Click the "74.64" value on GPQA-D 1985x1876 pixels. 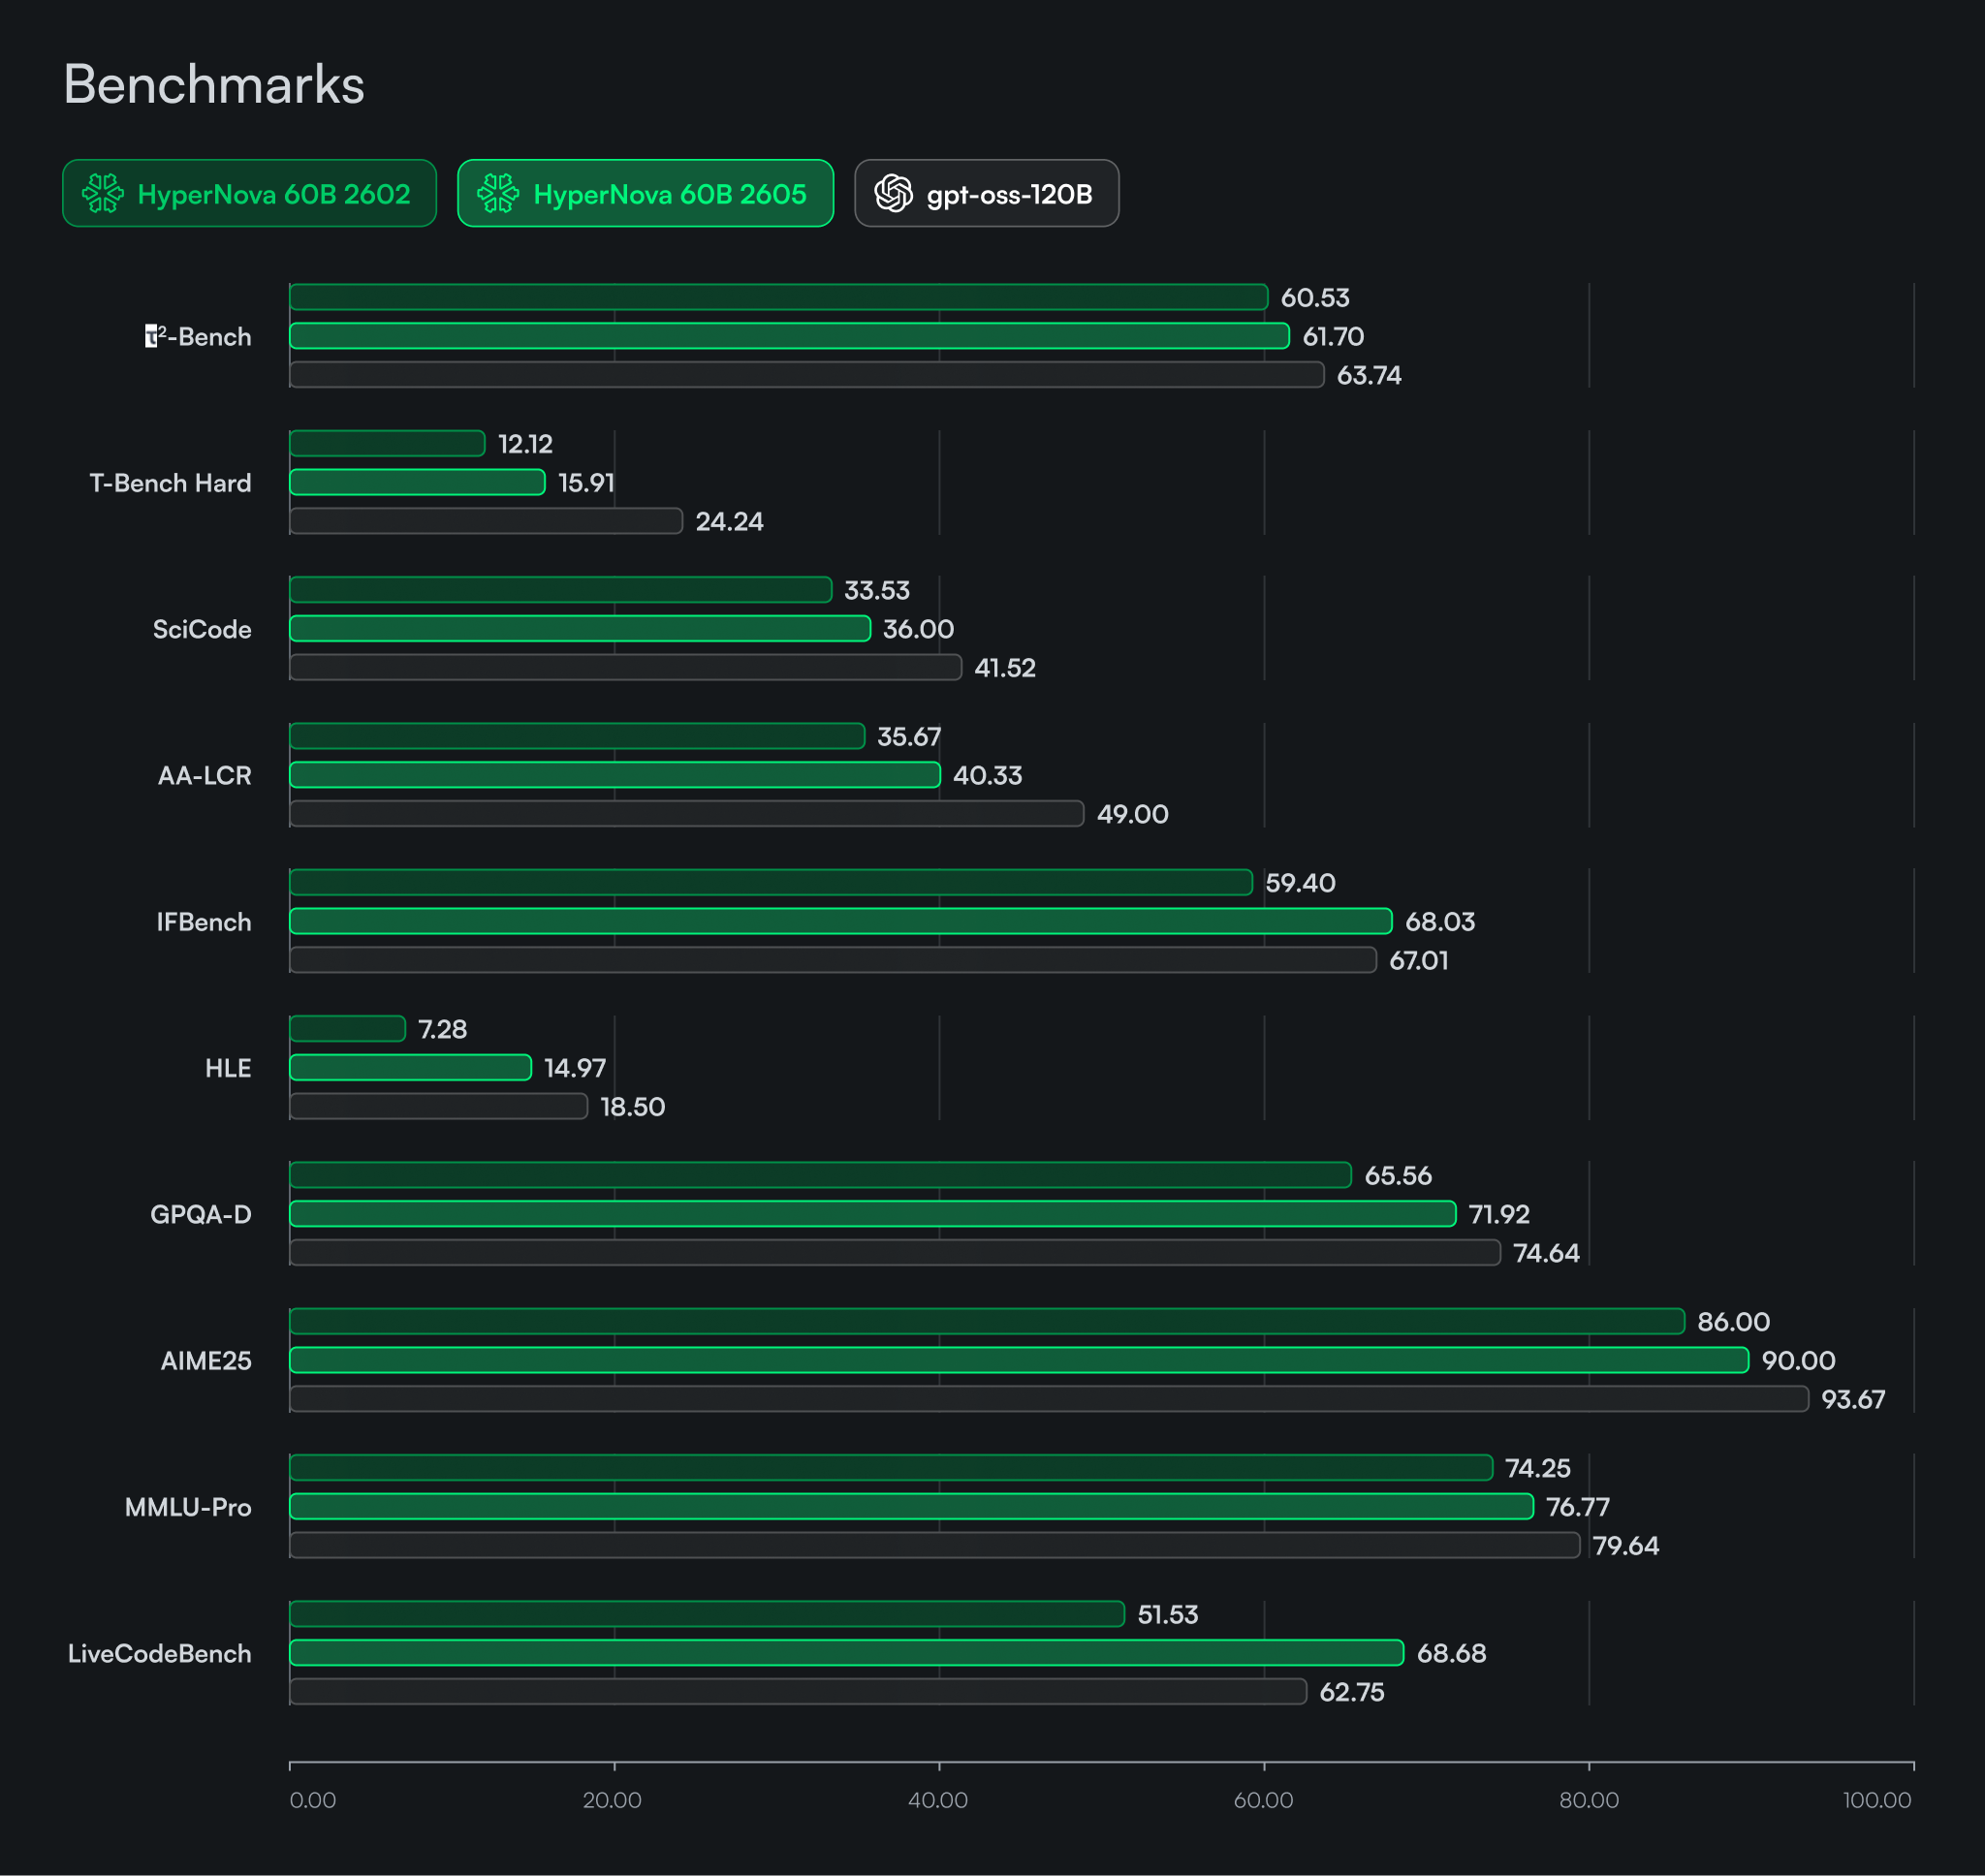[1546, 1253]
